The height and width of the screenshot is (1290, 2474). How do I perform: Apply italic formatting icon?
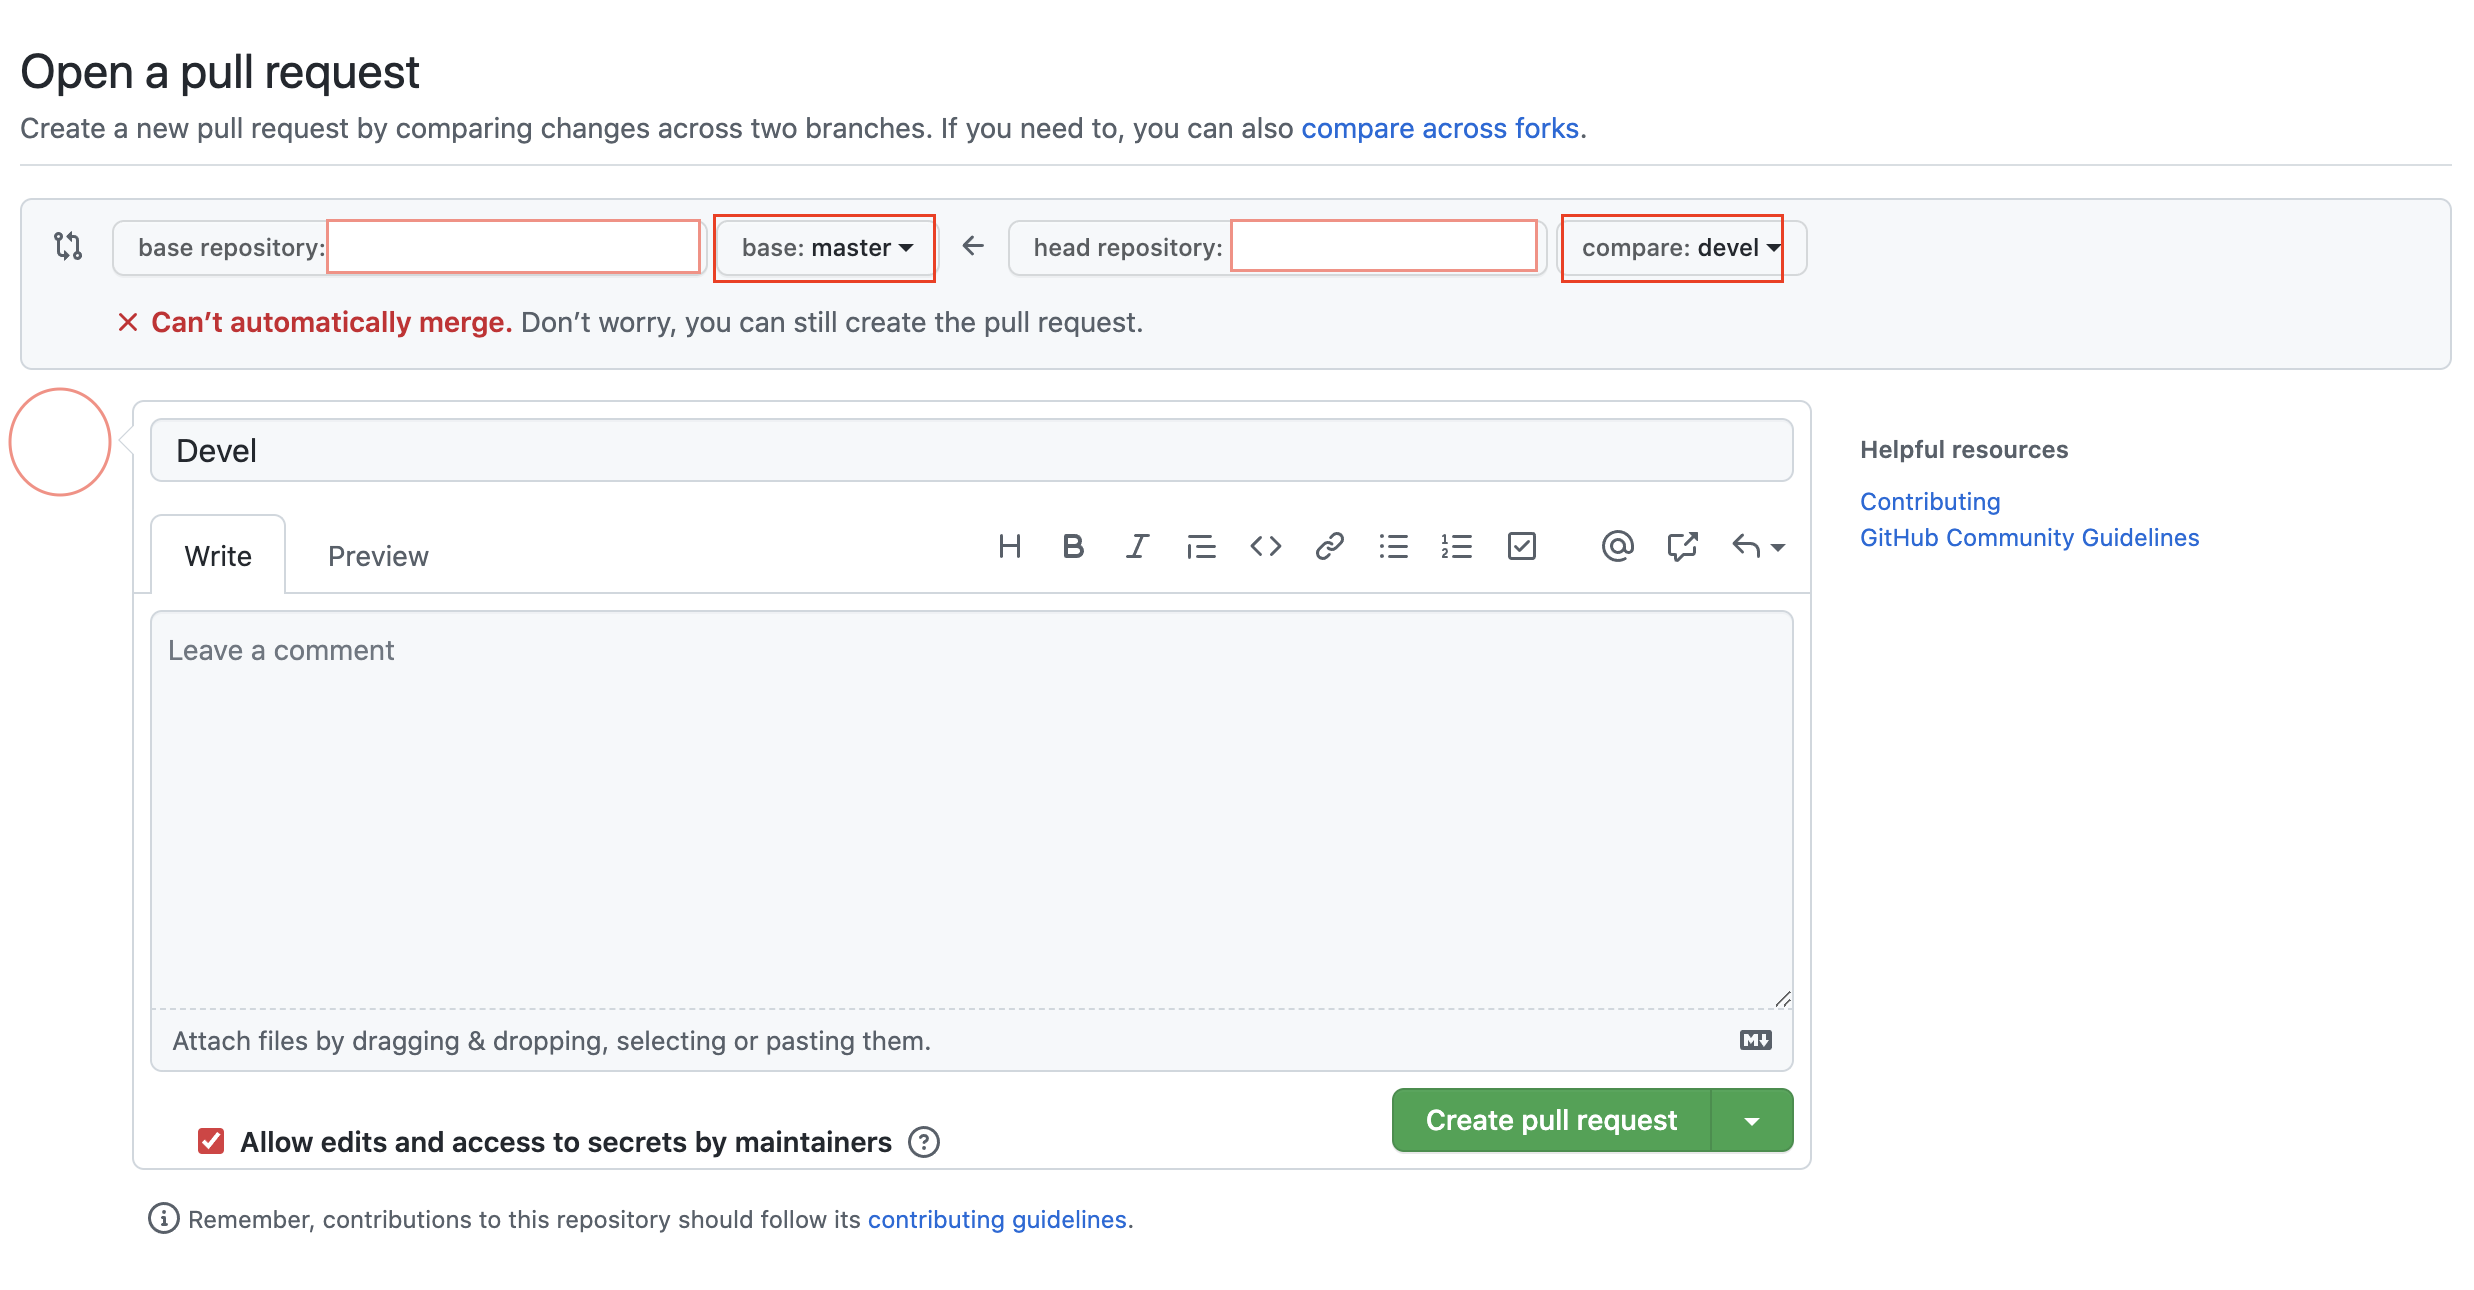coord(1137,546)
